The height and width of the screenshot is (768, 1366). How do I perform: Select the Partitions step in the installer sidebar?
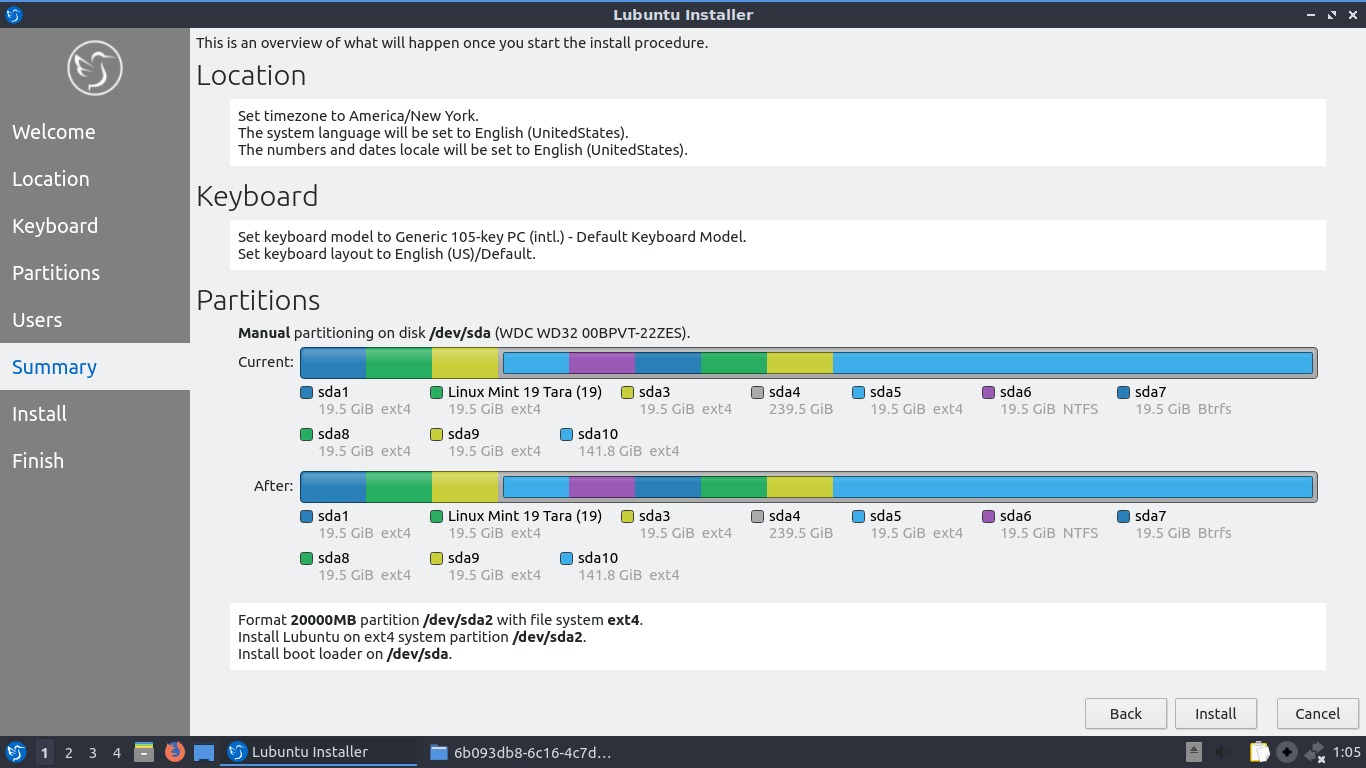click(x=55, y=273)
